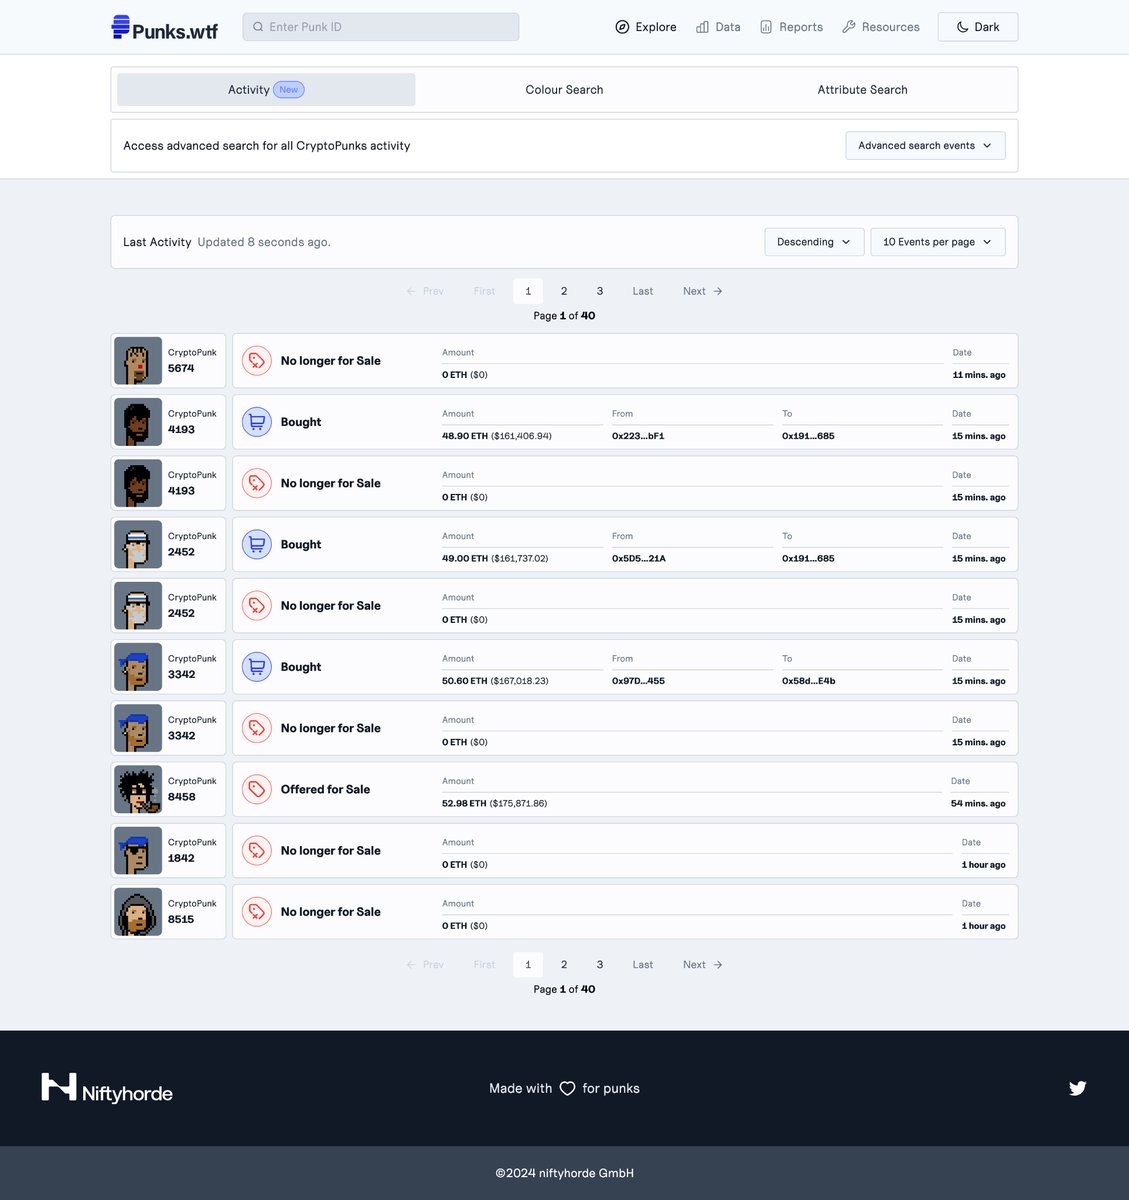Open the 10 Events per page dropdown
The width and height of the screenshot is (1129, 1200).
click(x=938, y=242)
